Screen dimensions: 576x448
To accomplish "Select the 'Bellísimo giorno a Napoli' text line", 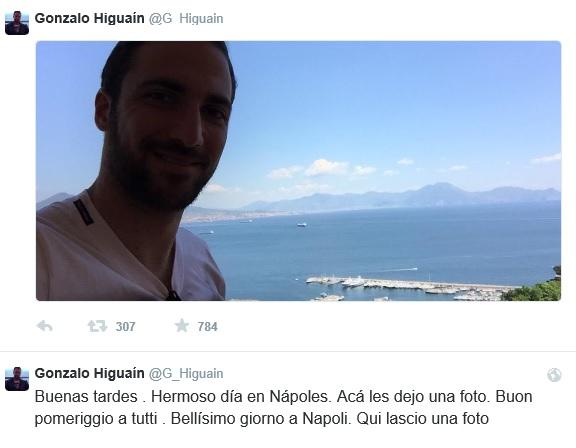I will [x=262, y=419].
